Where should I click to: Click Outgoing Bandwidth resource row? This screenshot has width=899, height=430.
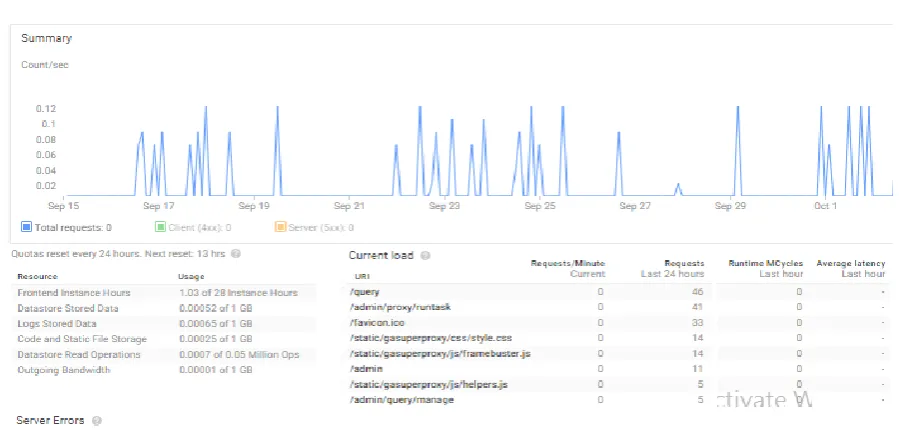tap(166, 370)
